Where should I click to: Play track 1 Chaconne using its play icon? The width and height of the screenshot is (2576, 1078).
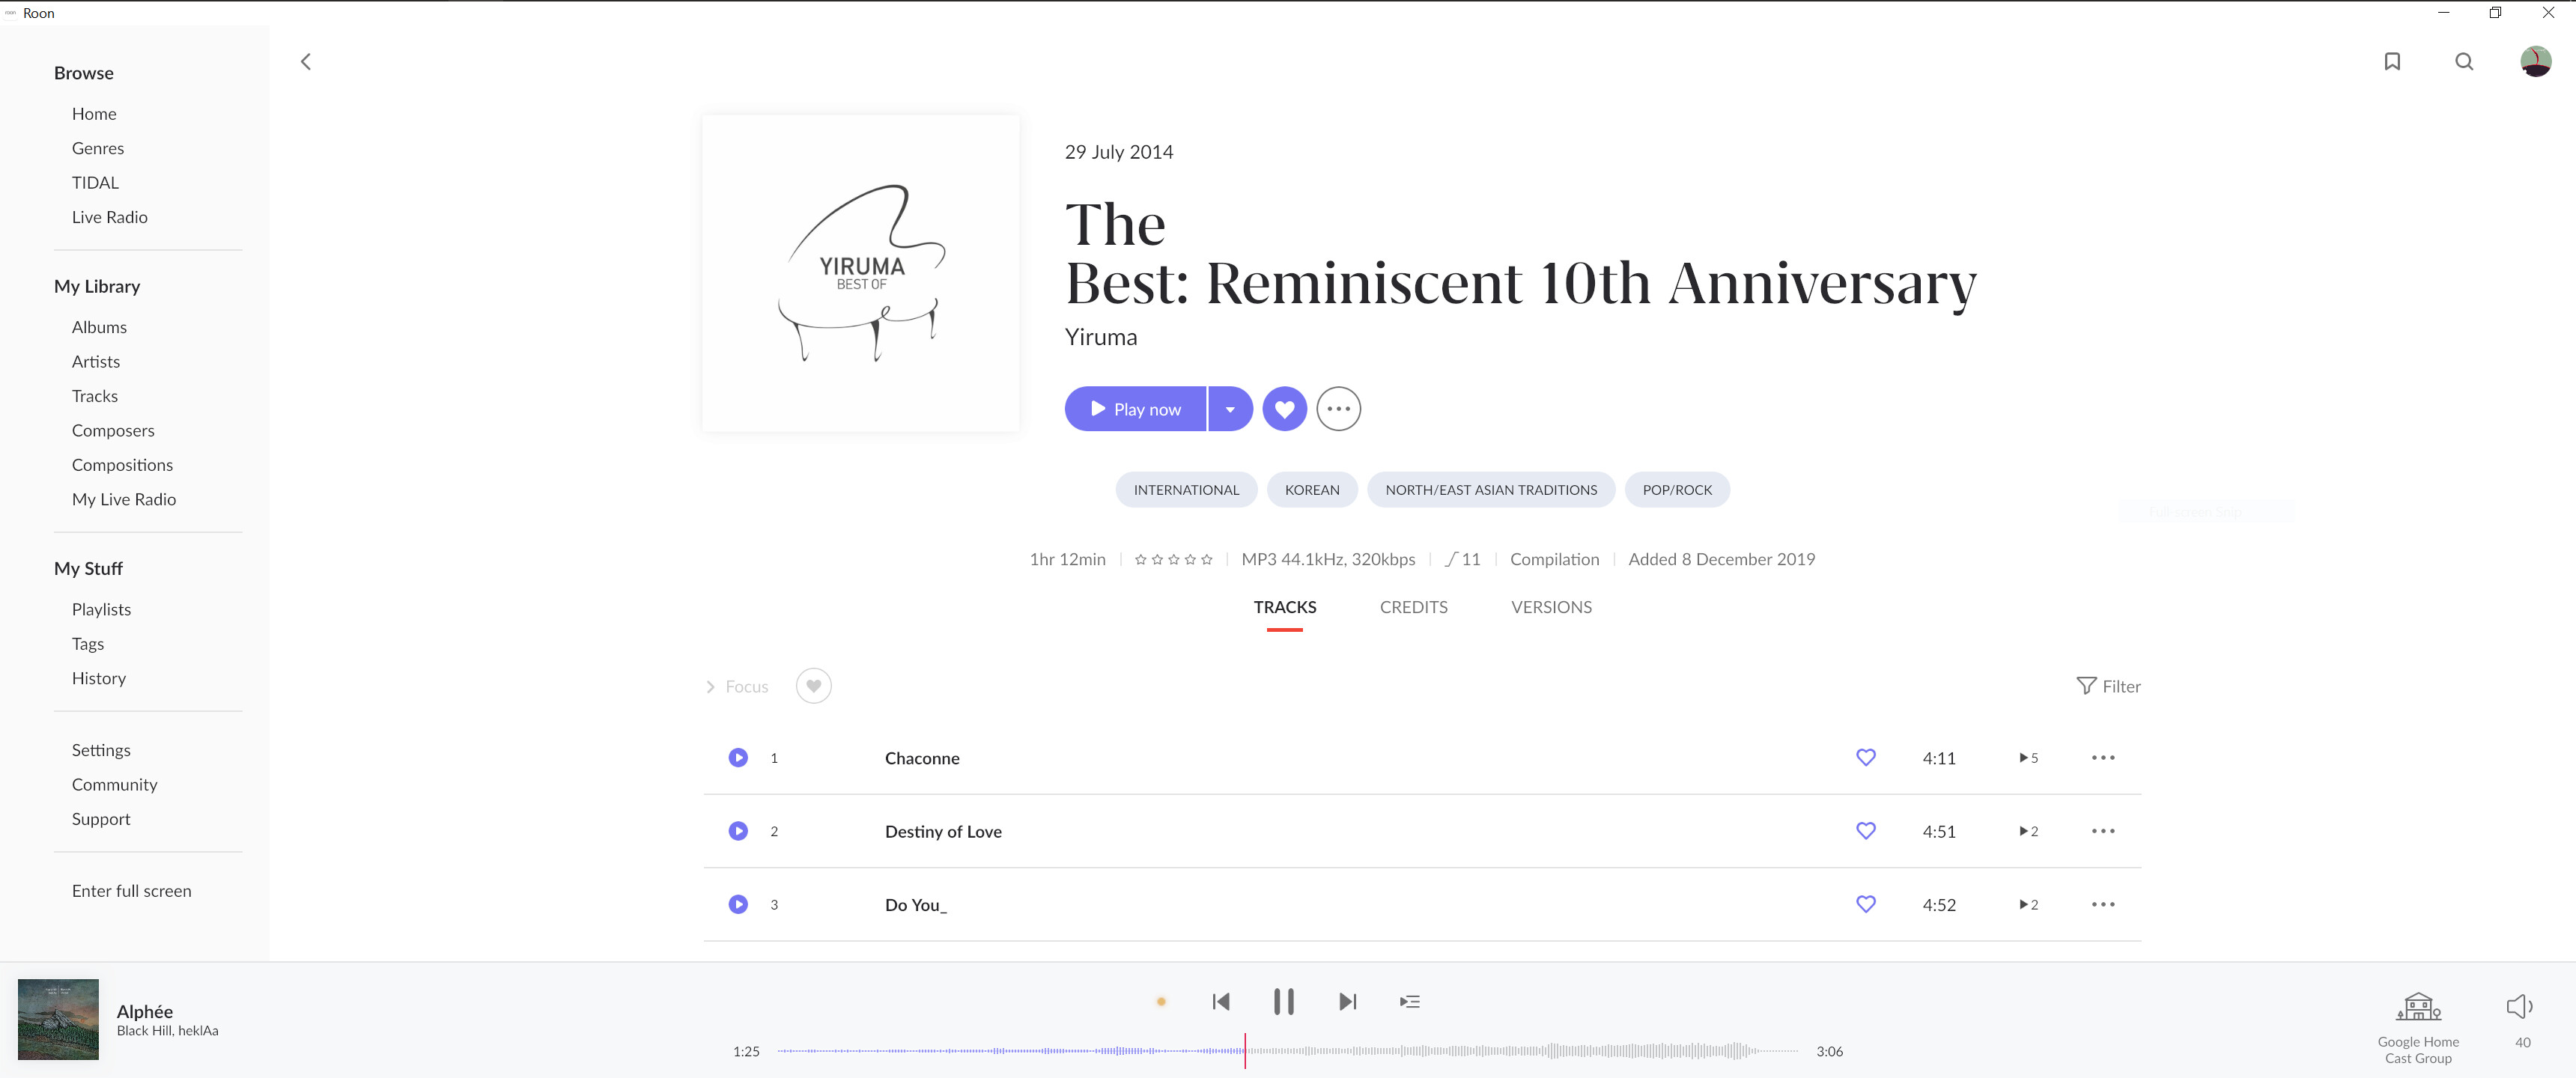[738, 758]
